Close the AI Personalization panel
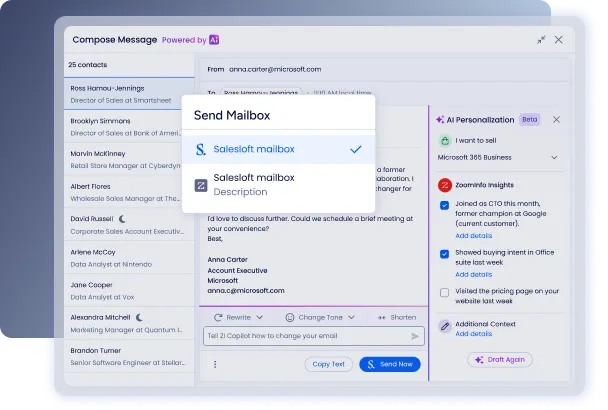 tap(556, 120)
